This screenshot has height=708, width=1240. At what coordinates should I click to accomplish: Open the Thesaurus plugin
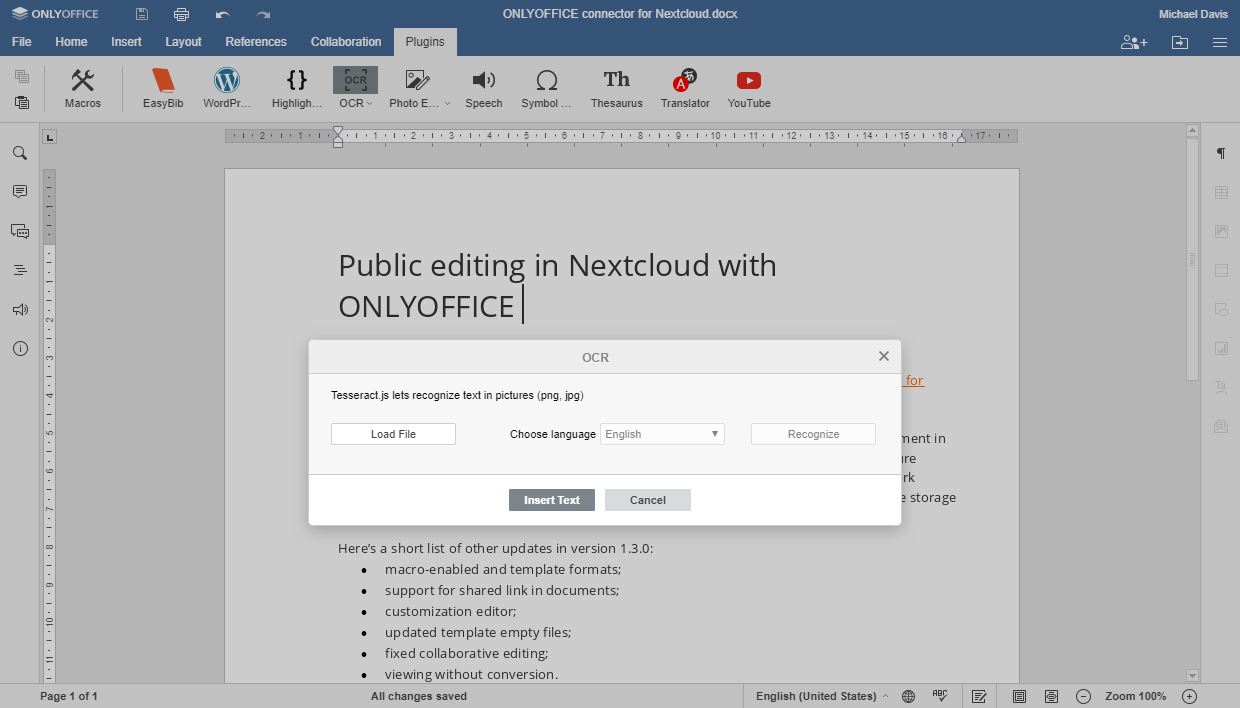pyautogui.click(x=616, y=89)
